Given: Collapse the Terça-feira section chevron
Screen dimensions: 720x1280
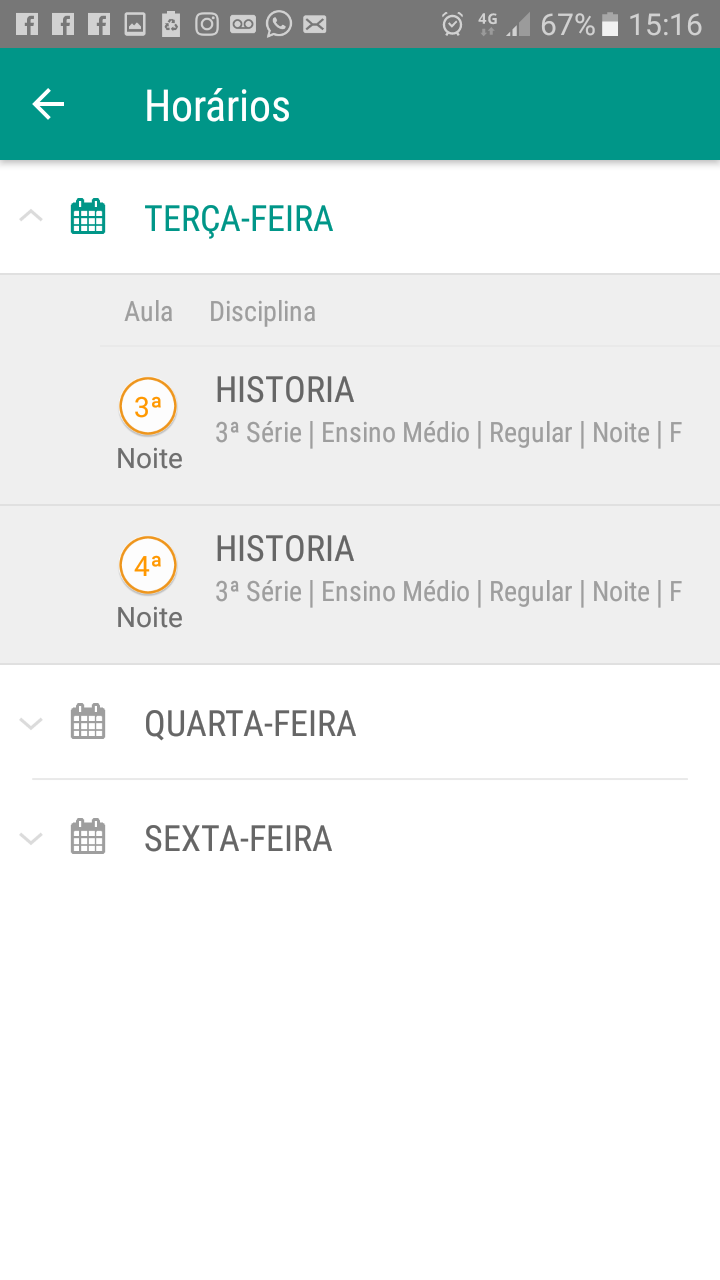Looking at the screenshot, I should (x=31, y=216).
